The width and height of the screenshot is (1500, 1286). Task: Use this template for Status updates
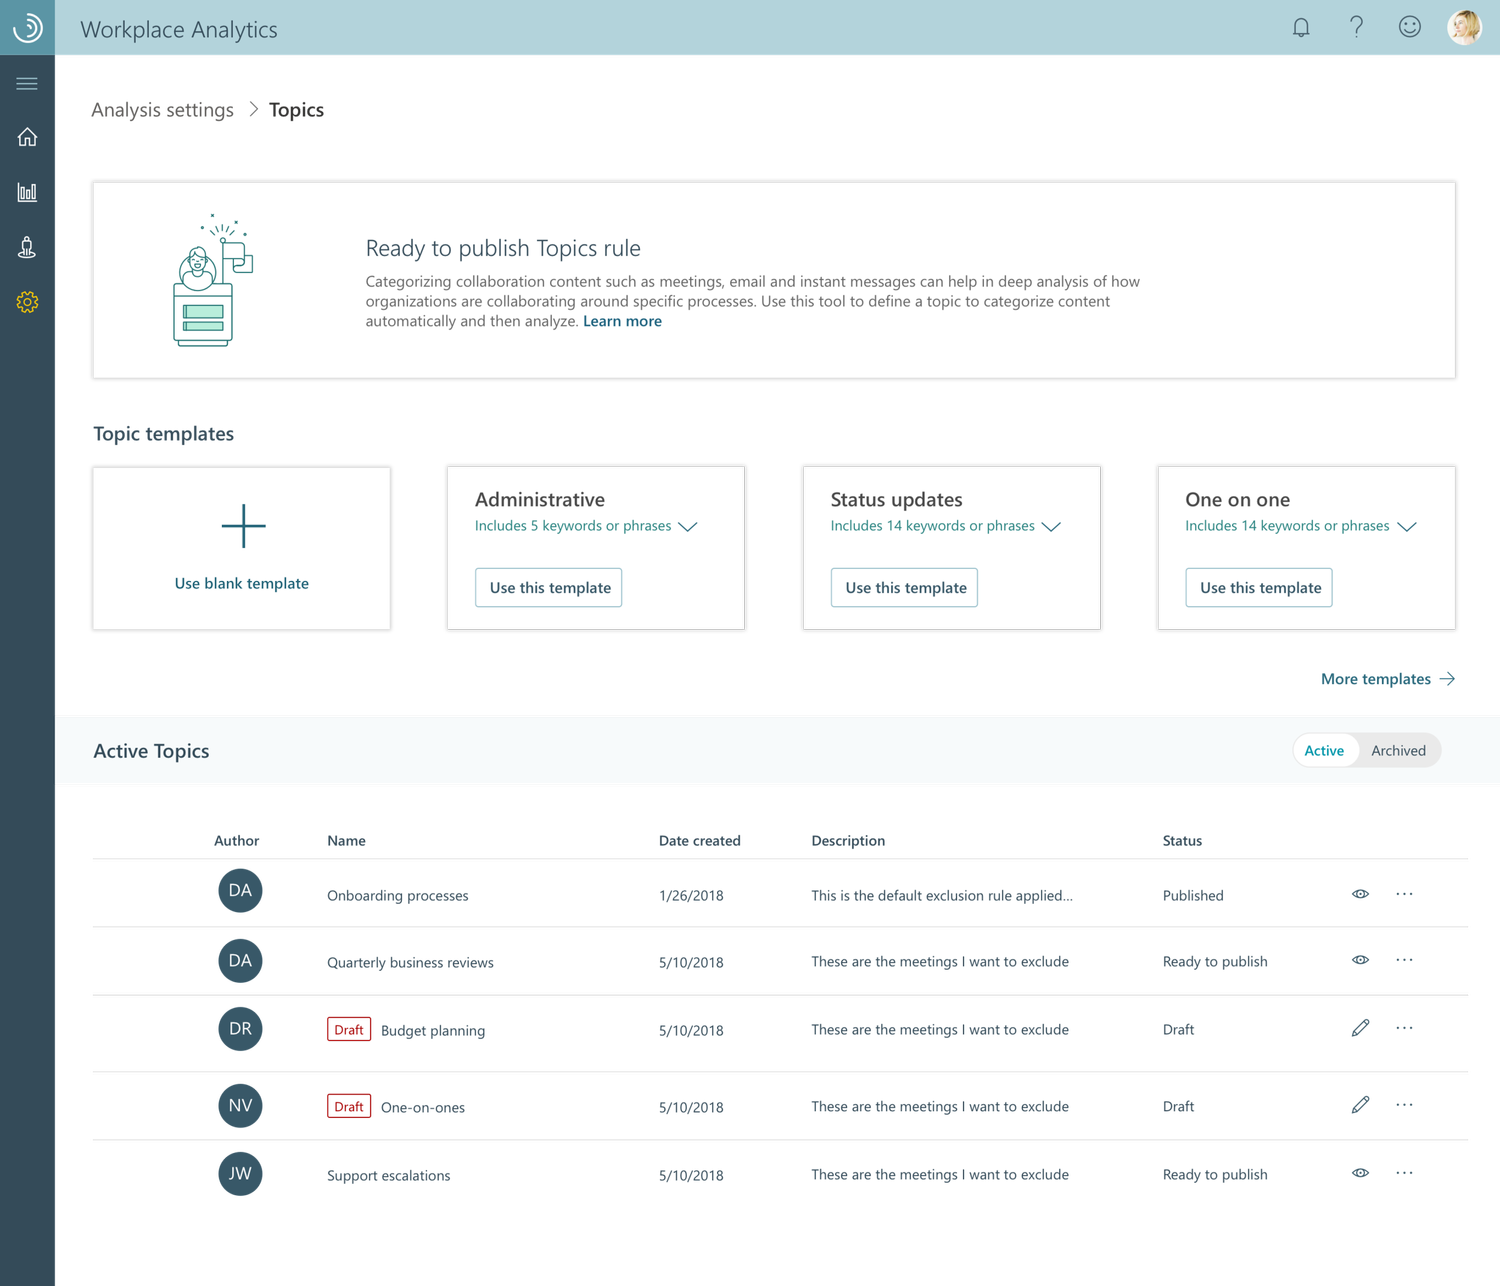click(x=904, y=587)
